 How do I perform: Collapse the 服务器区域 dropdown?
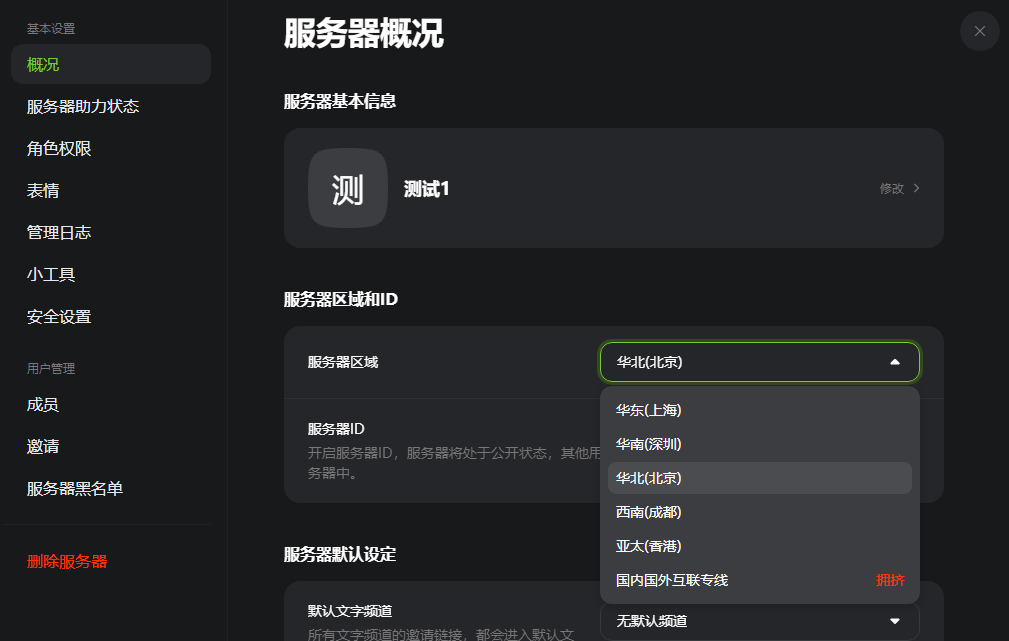(x=894, y=362)
